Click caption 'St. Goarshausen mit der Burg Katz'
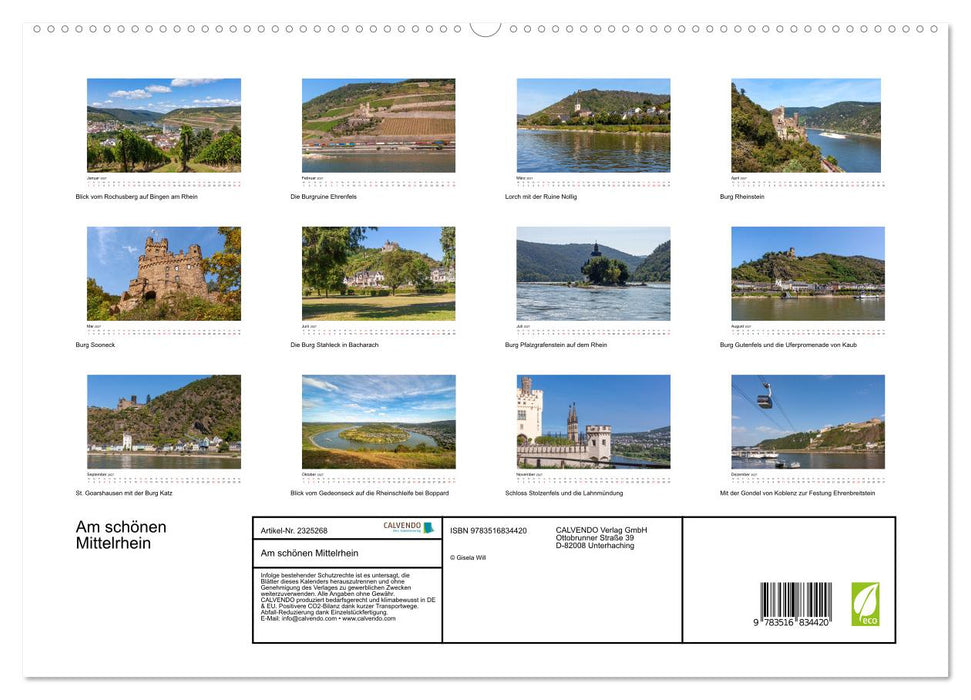Screen dimensions: 971x700 point(124,493)
